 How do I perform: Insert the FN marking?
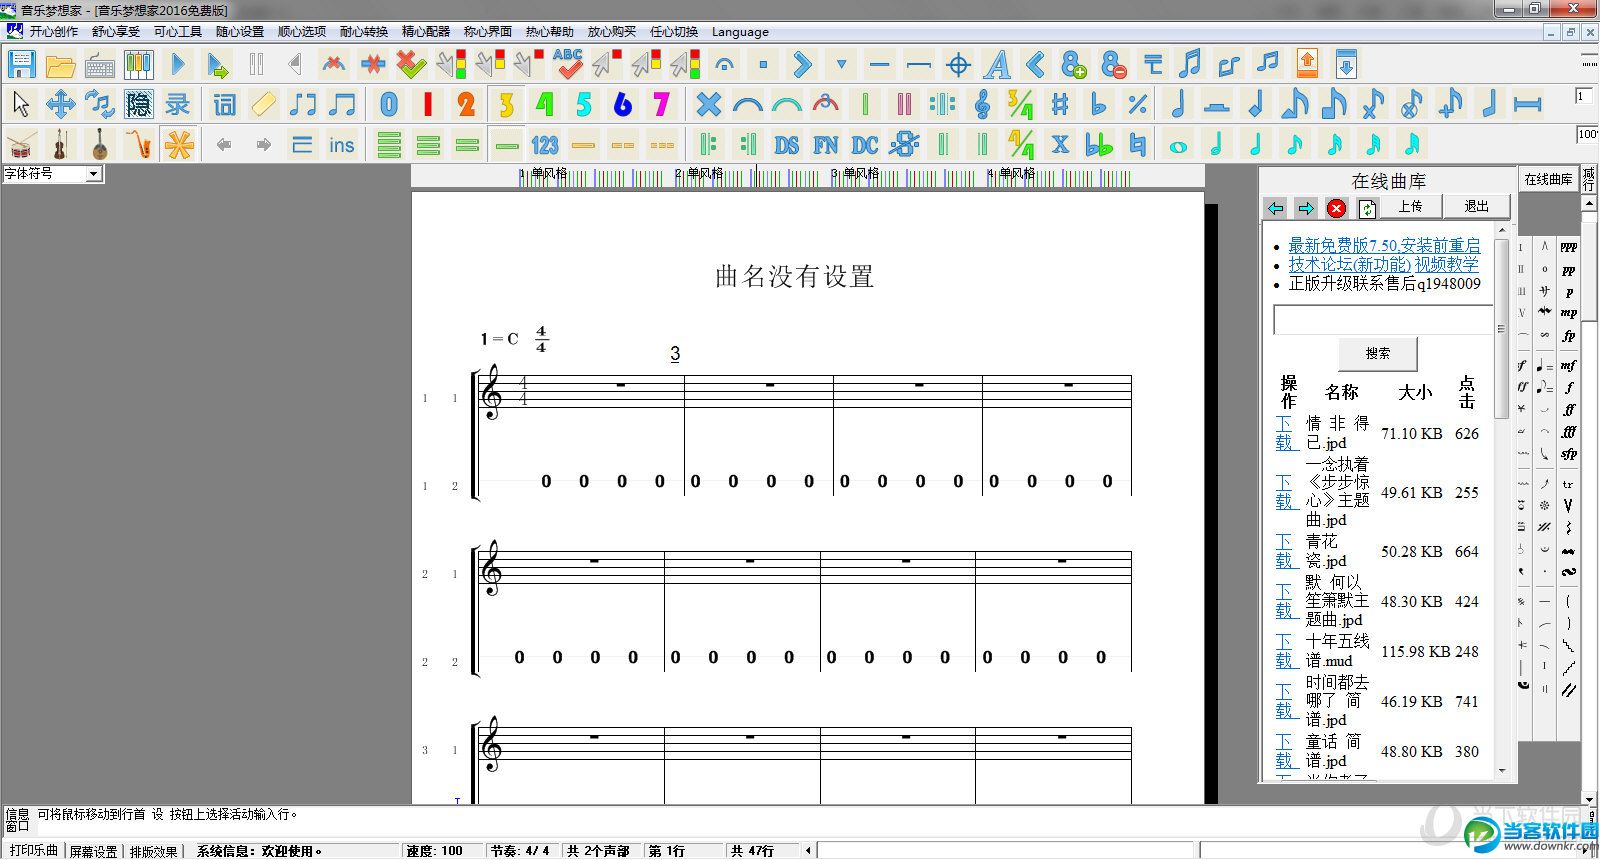click(x=825, y=145)
